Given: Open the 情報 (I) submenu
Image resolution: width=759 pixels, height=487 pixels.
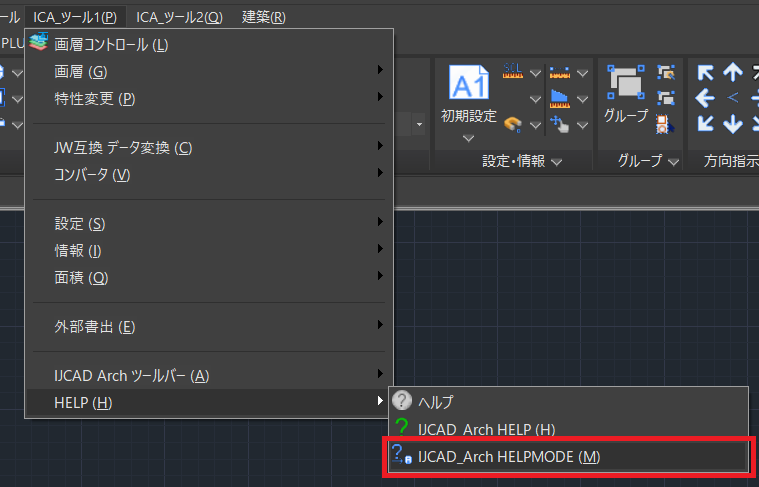Looking at the screenshot, I should [x=209, y=251].
